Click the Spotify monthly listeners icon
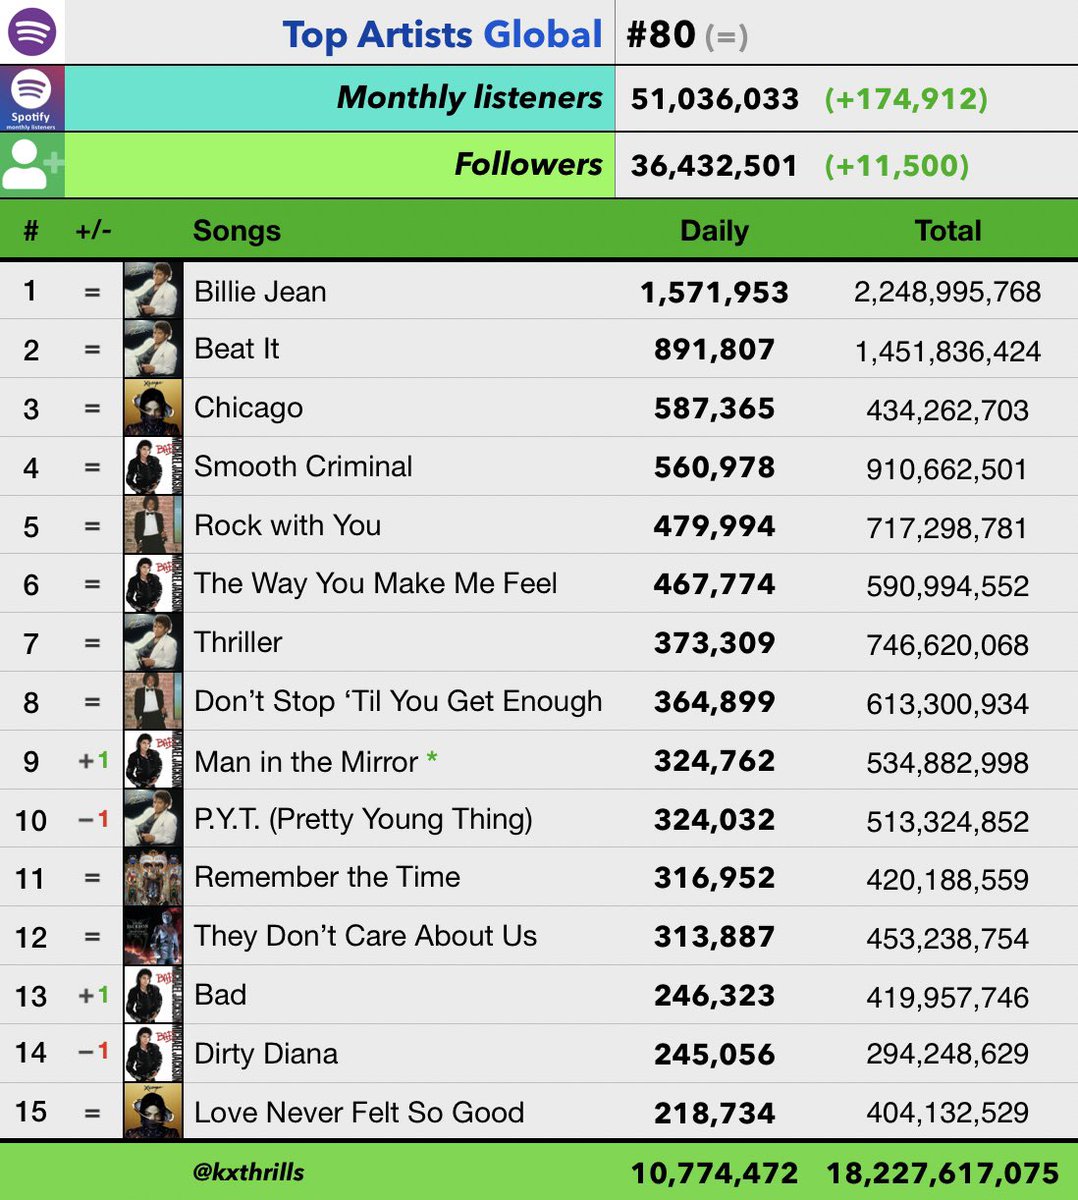Viewport: 1078px width, 1200px height. pyautogui.click(x=32, y=99)
